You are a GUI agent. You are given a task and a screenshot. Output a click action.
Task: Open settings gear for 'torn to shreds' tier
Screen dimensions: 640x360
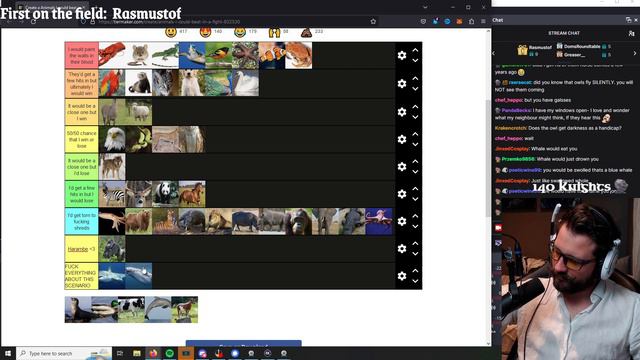pos(402,221)
